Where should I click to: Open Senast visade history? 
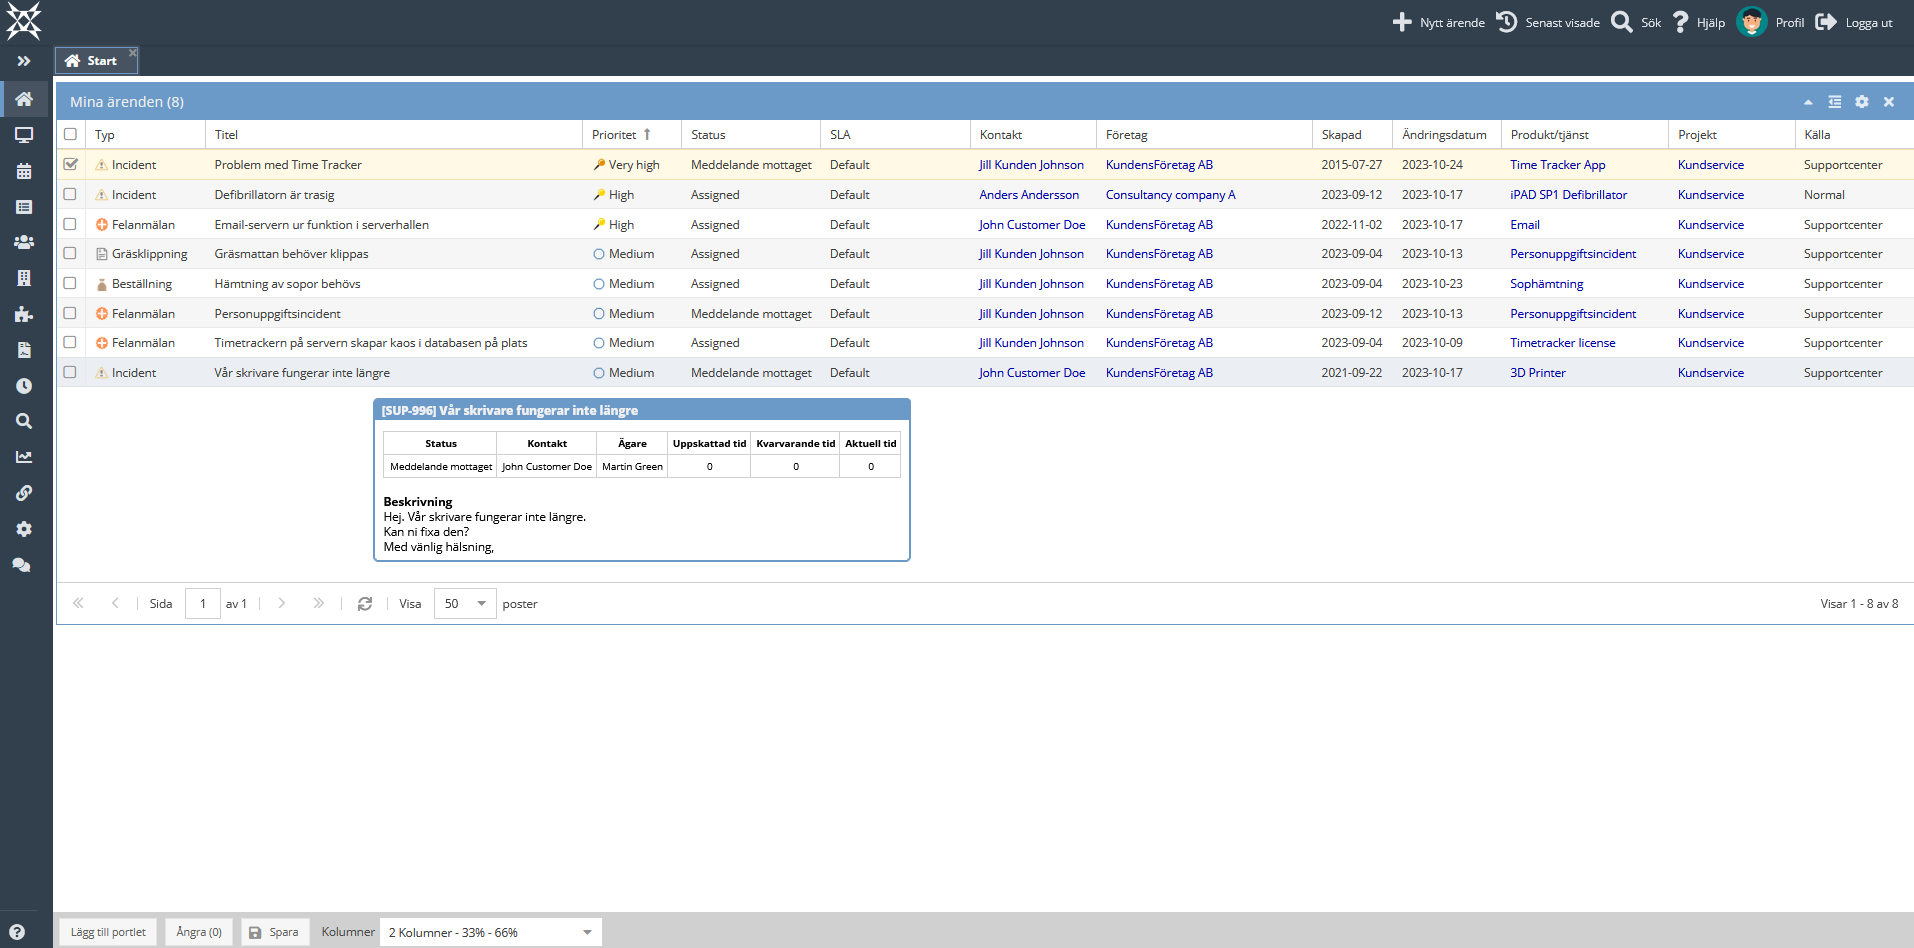1548,22
